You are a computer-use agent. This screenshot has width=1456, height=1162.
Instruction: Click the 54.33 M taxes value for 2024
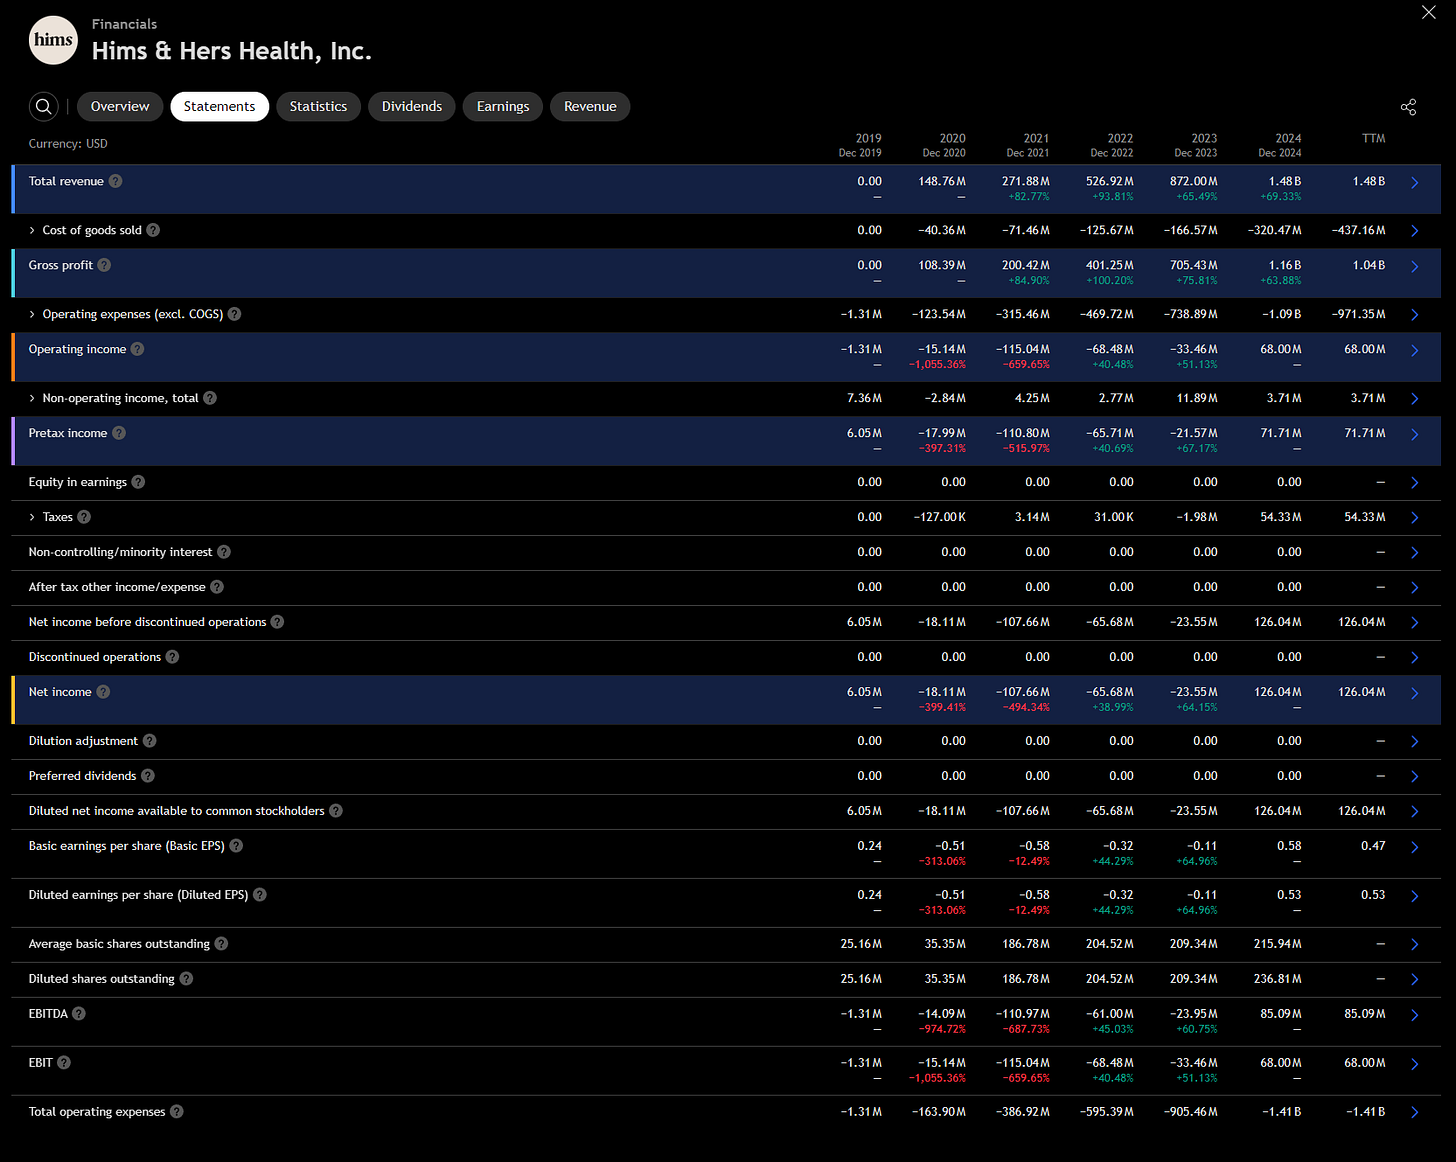(x=1281, y=517)
